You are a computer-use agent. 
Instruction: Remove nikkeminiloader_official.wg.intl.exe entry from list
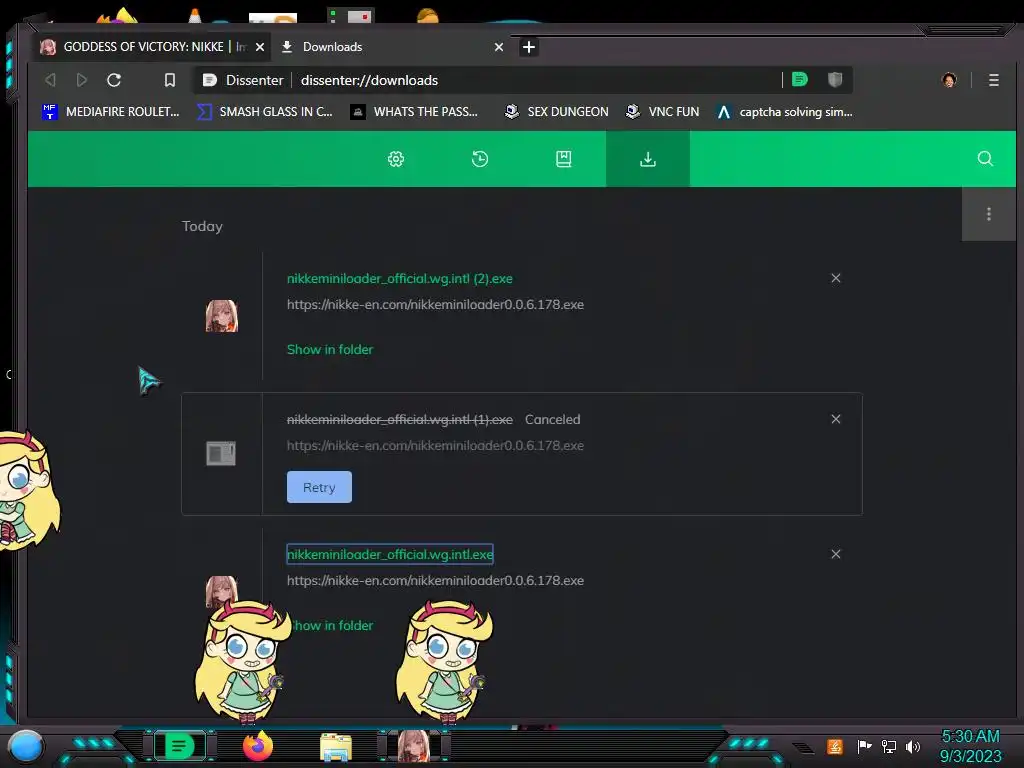pyautogui.click(x=836, y=554)
